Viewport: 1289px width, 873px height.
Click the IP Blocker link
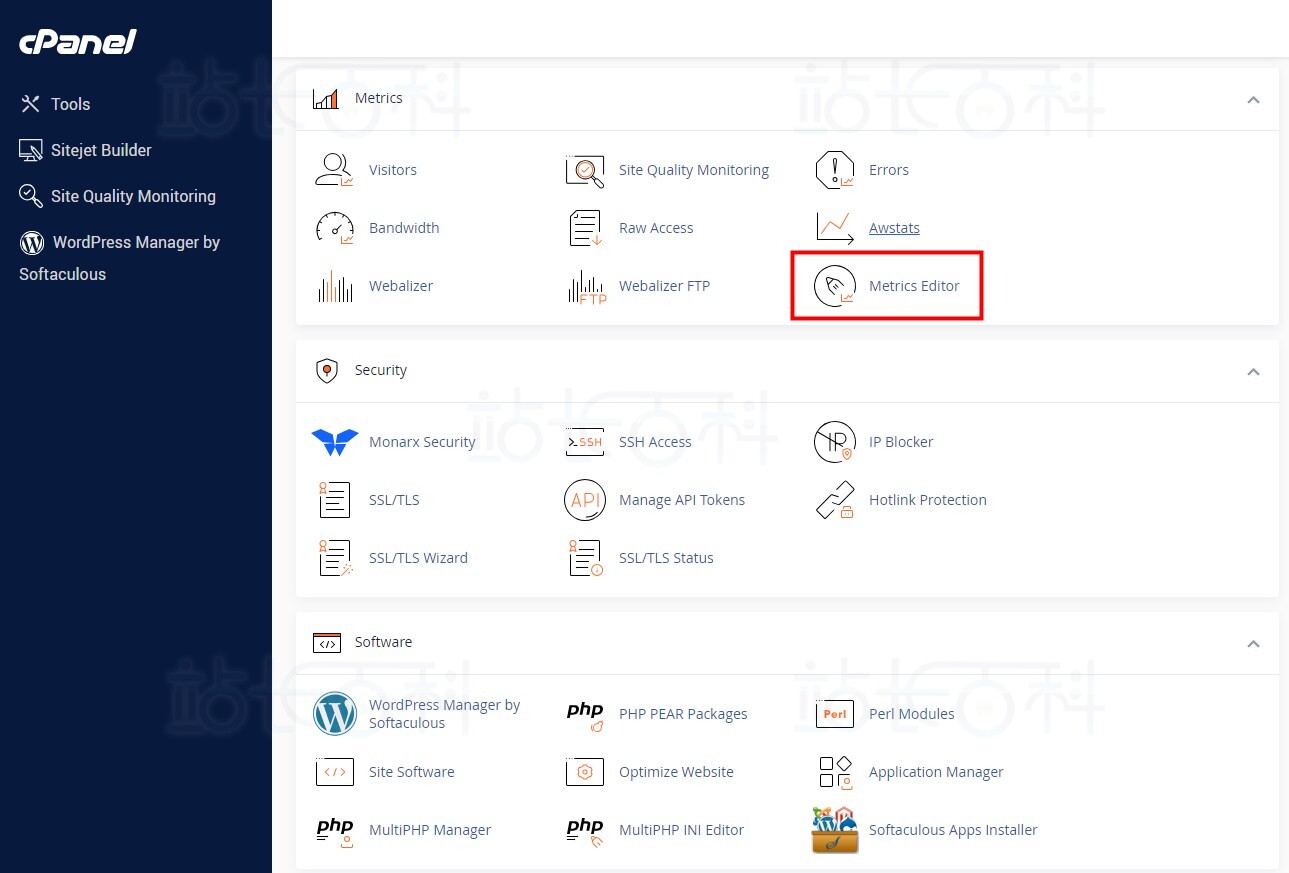pos(901,442)
